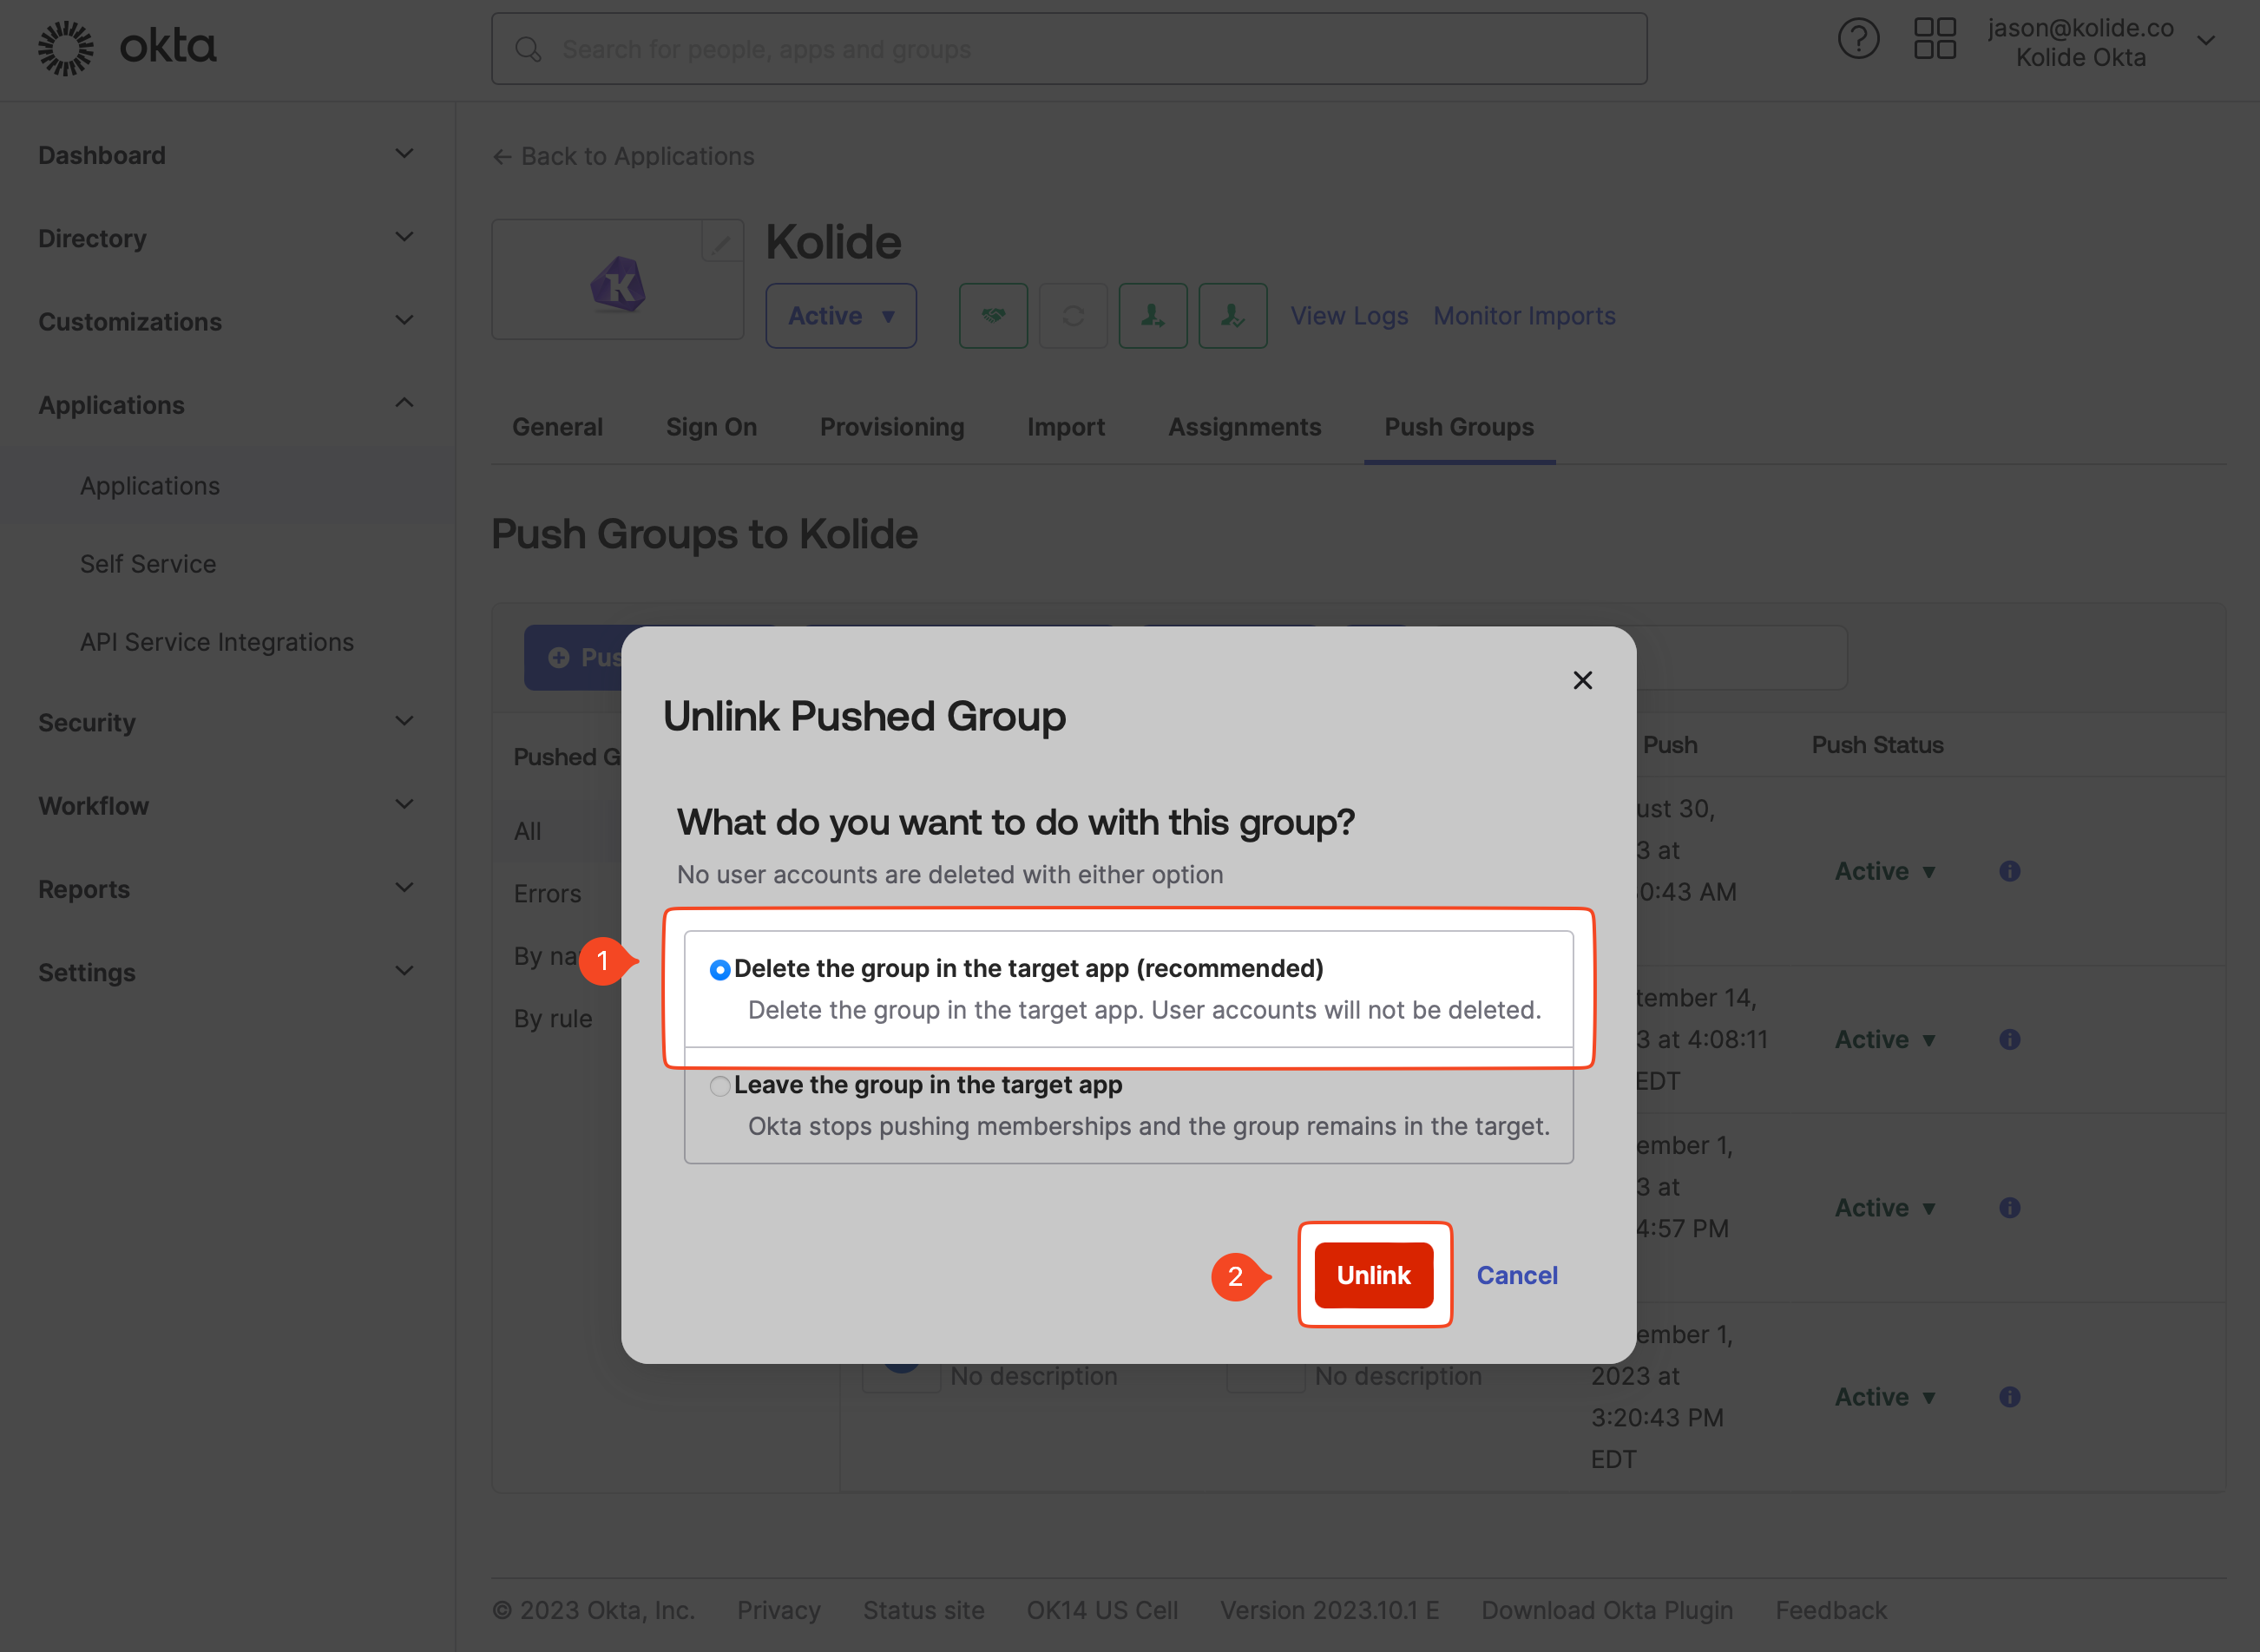Click the search people, apps, groups field

[1068, 49]
